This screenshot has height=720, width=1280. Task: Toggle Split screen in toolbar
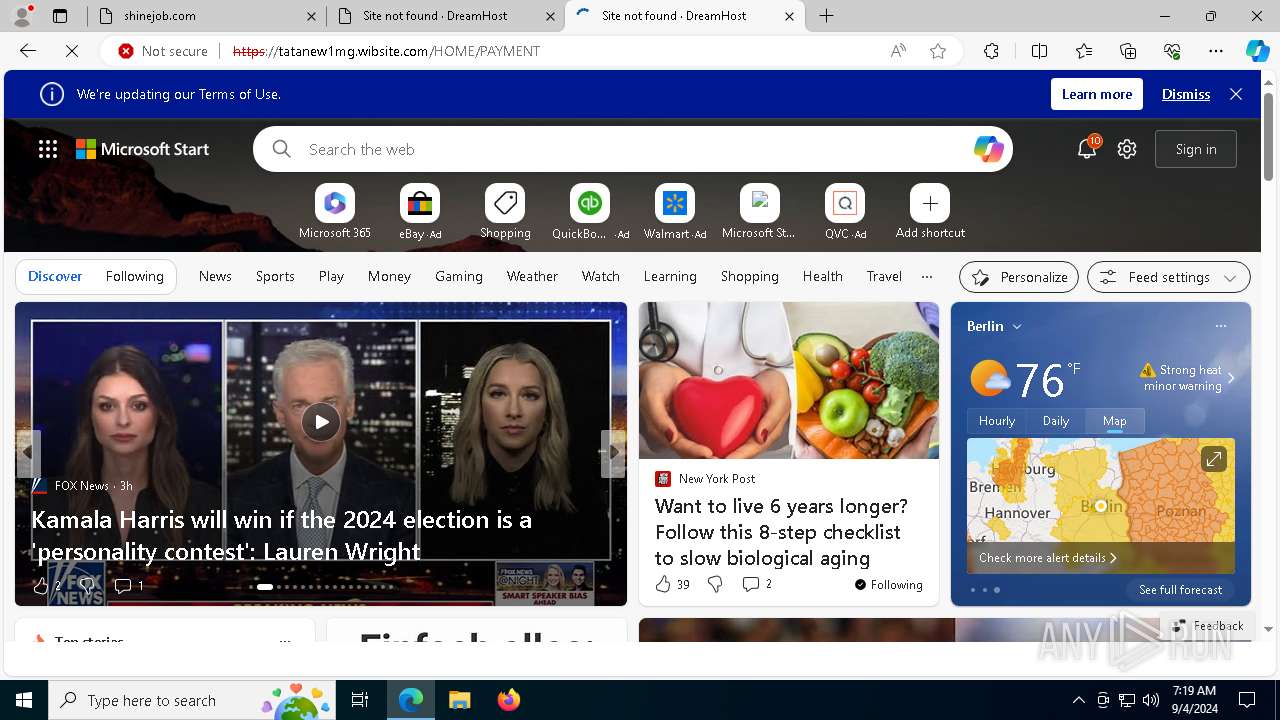pyautogui.click(x=1039, y=51)
